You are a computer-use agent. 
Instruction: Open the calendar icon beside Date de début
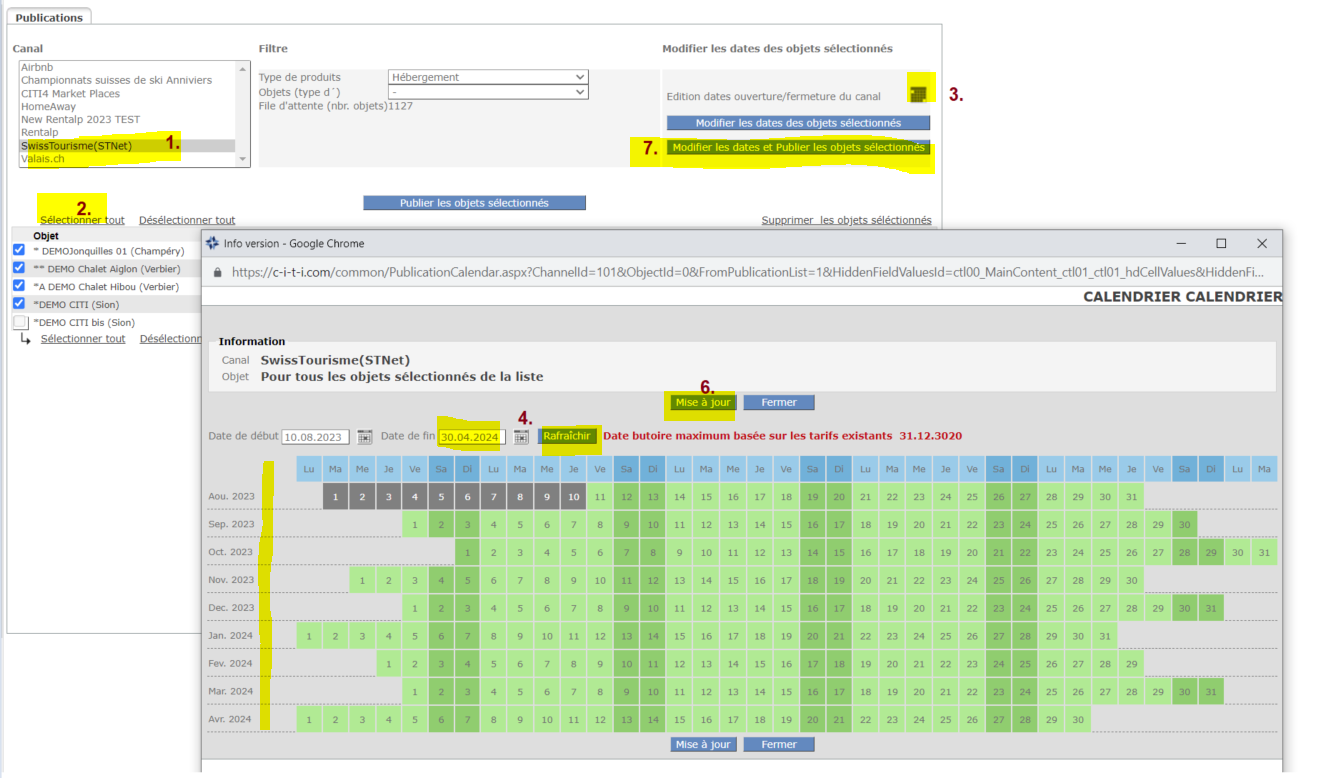(x=365, y=437)
